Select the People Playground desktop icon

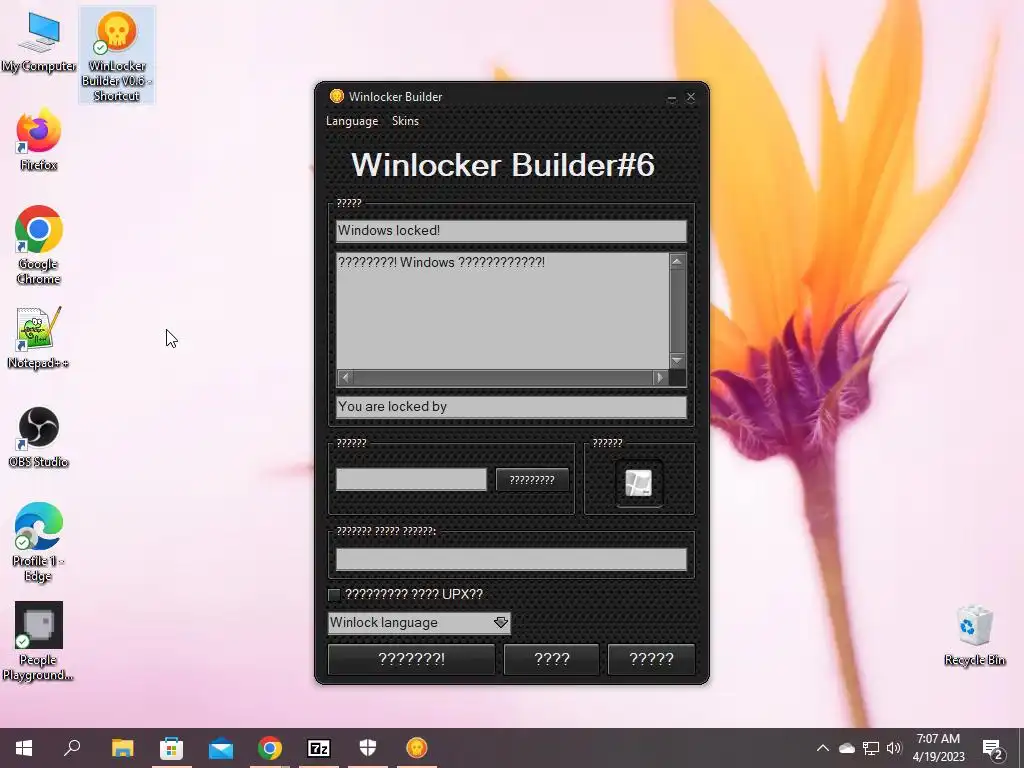pyautogui.click(x=39, y=642)
